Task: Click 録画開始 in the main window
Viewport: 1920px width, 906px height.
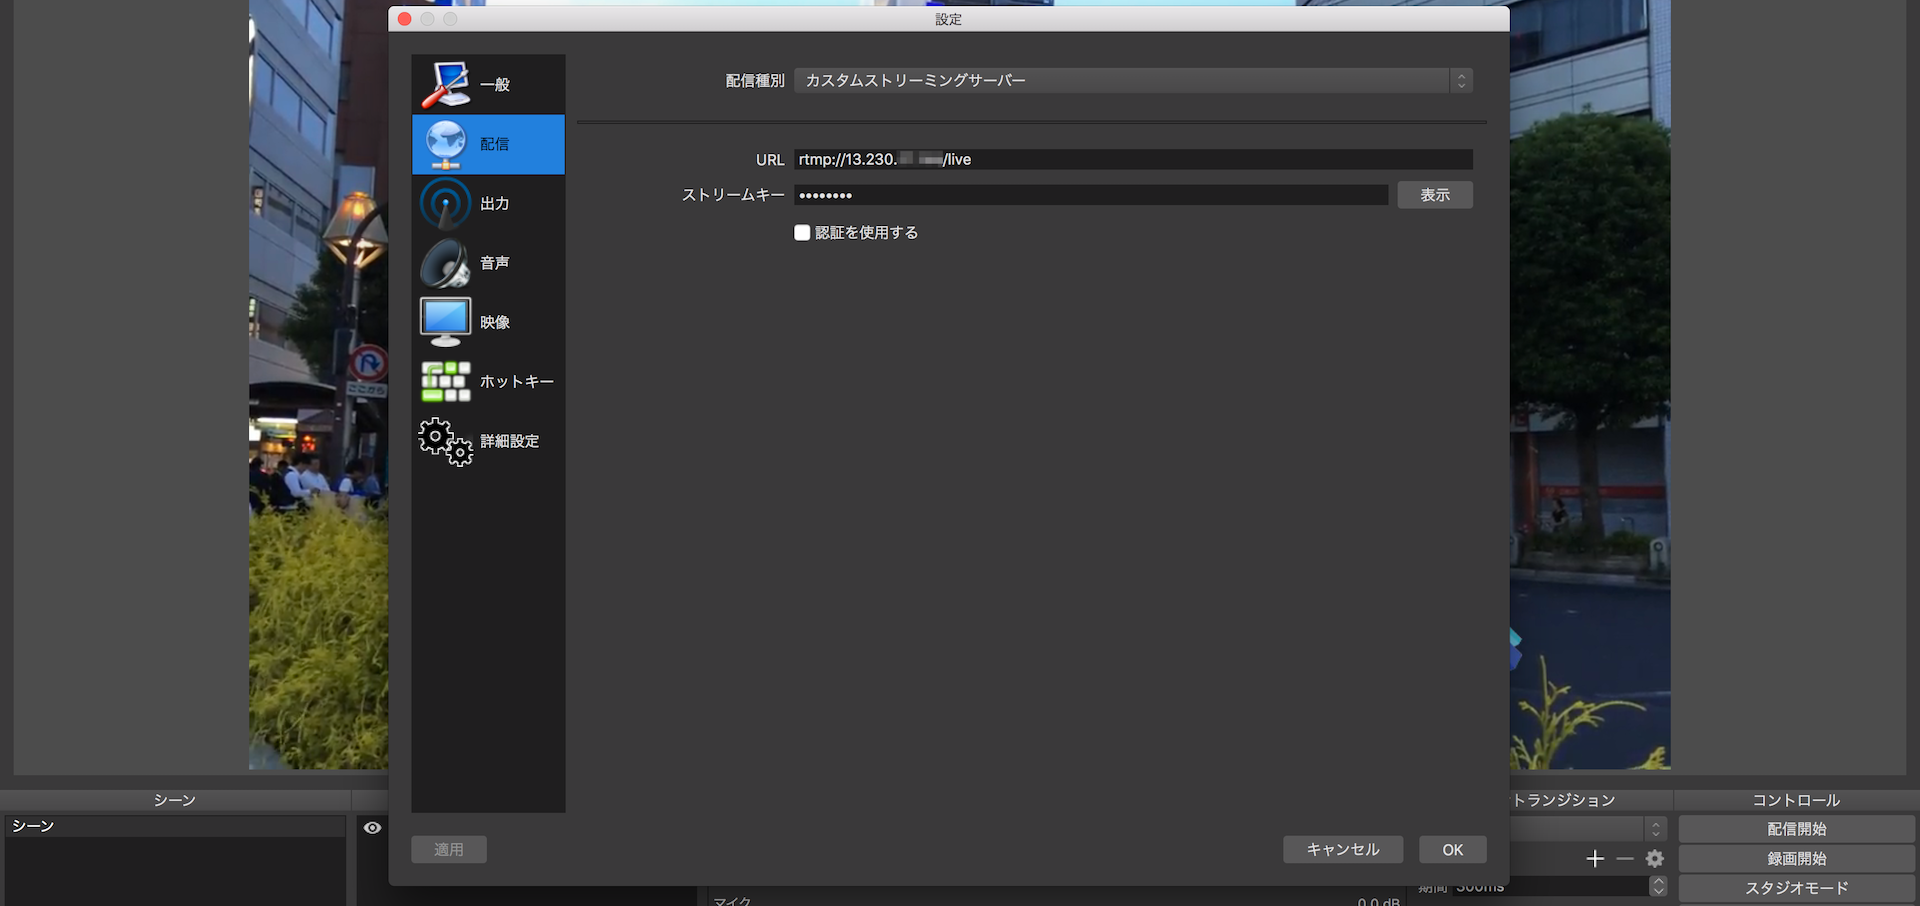Action: 1797,858
